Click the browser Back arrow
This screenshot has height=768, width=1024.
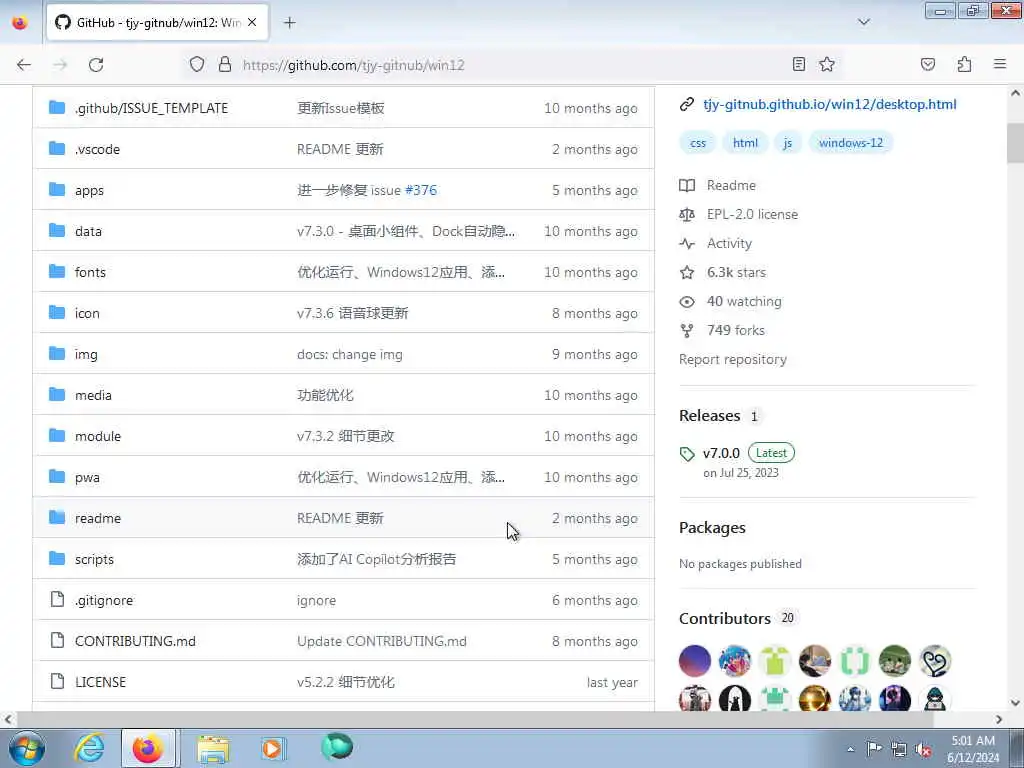(x=24, y=65)
